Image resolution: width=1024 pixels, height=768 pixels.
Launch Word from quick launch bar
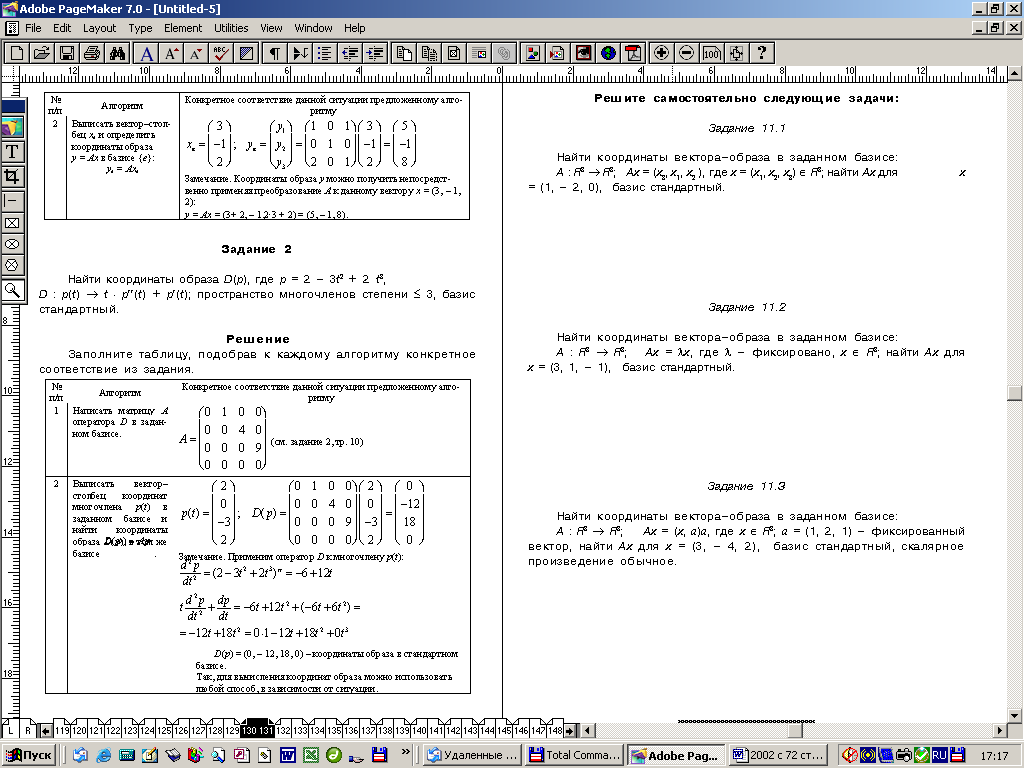(287, 756)
